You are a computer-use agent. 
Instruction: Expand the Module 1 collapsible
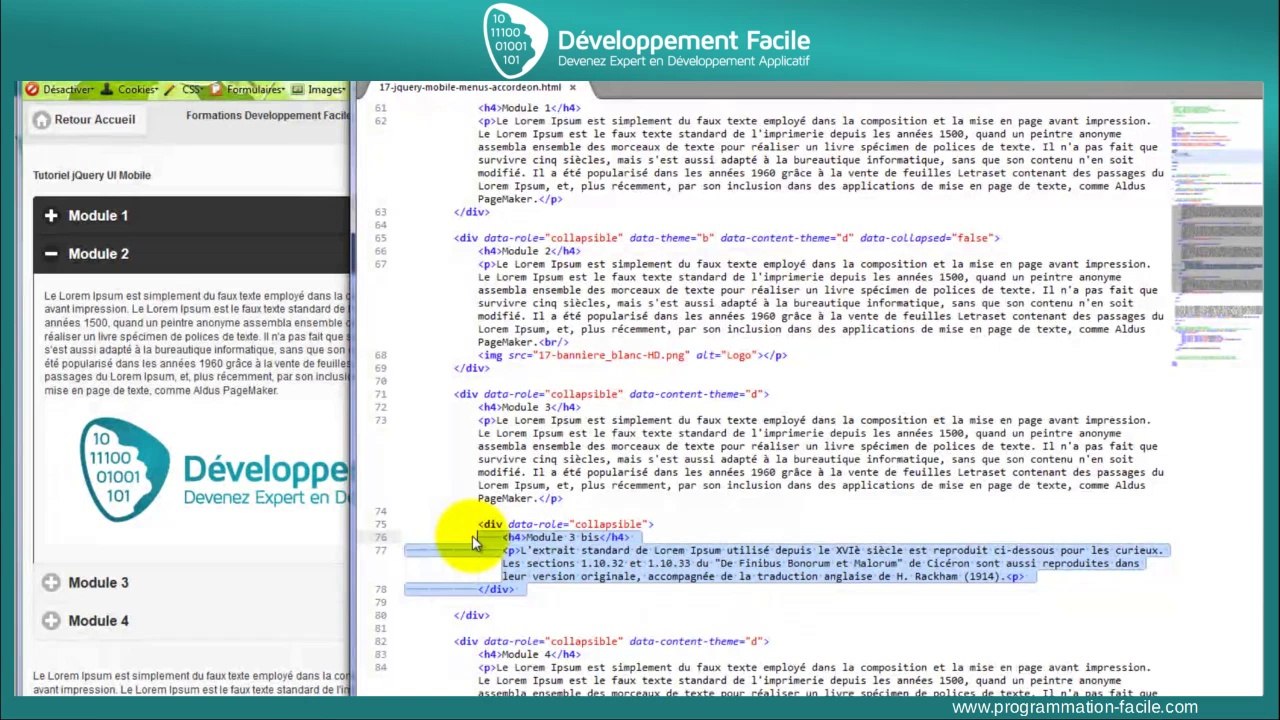pos(192,216)
